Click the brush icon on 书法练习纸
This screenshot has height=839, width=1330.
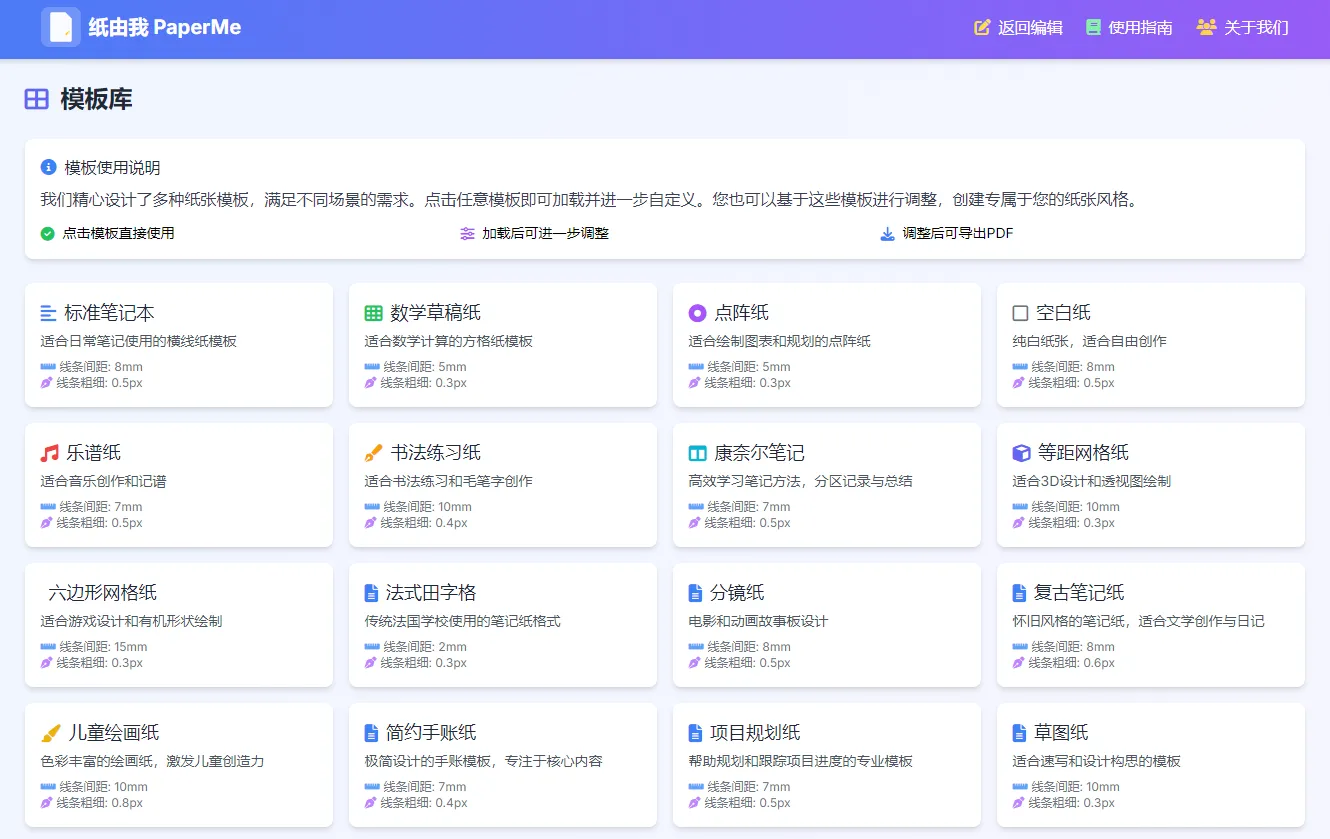pos(374,453)
